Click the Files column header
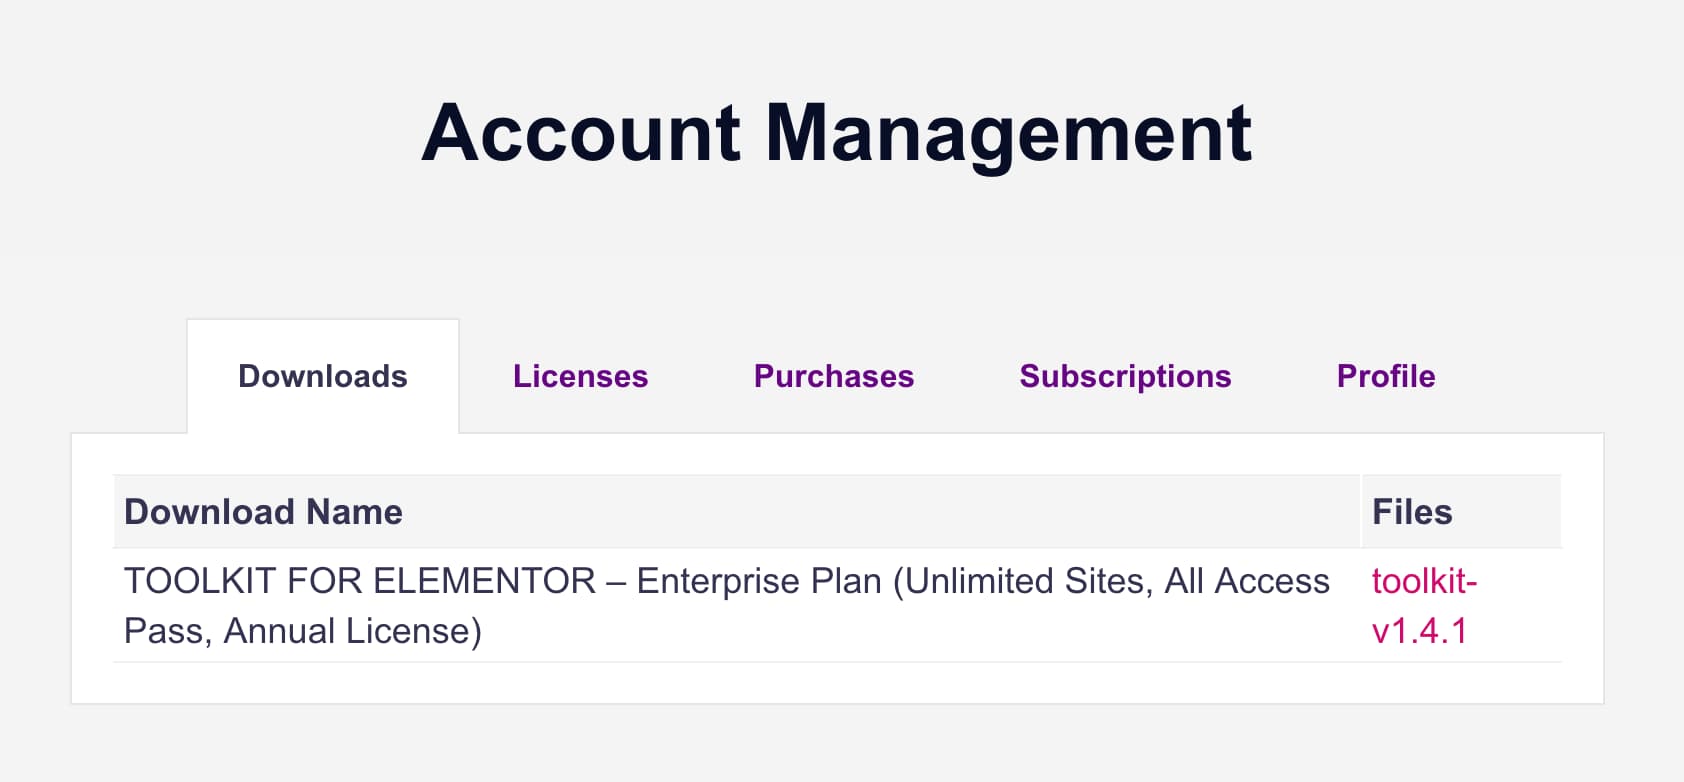Image resolution: width=1684 pixels, height=782 pixels. 1411,511
